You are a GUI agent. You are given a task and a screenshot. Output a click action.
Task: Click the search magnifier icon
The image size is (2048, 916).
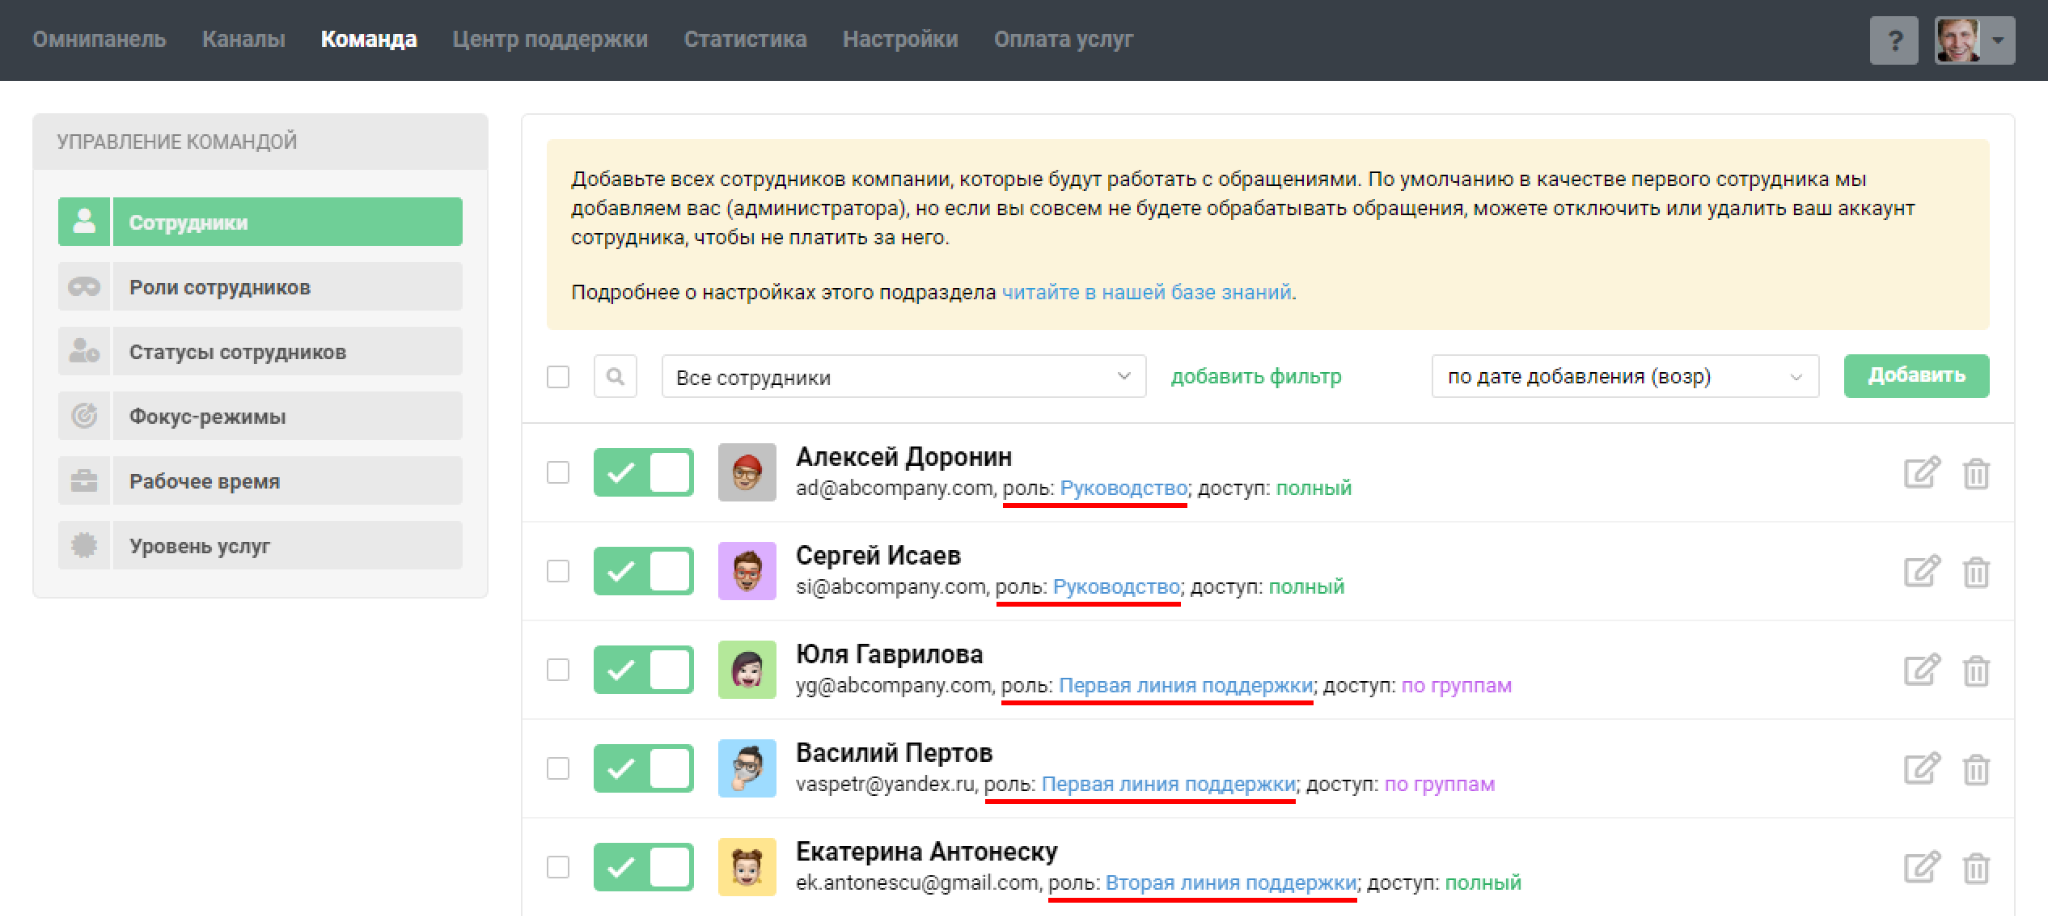(615, 376)
